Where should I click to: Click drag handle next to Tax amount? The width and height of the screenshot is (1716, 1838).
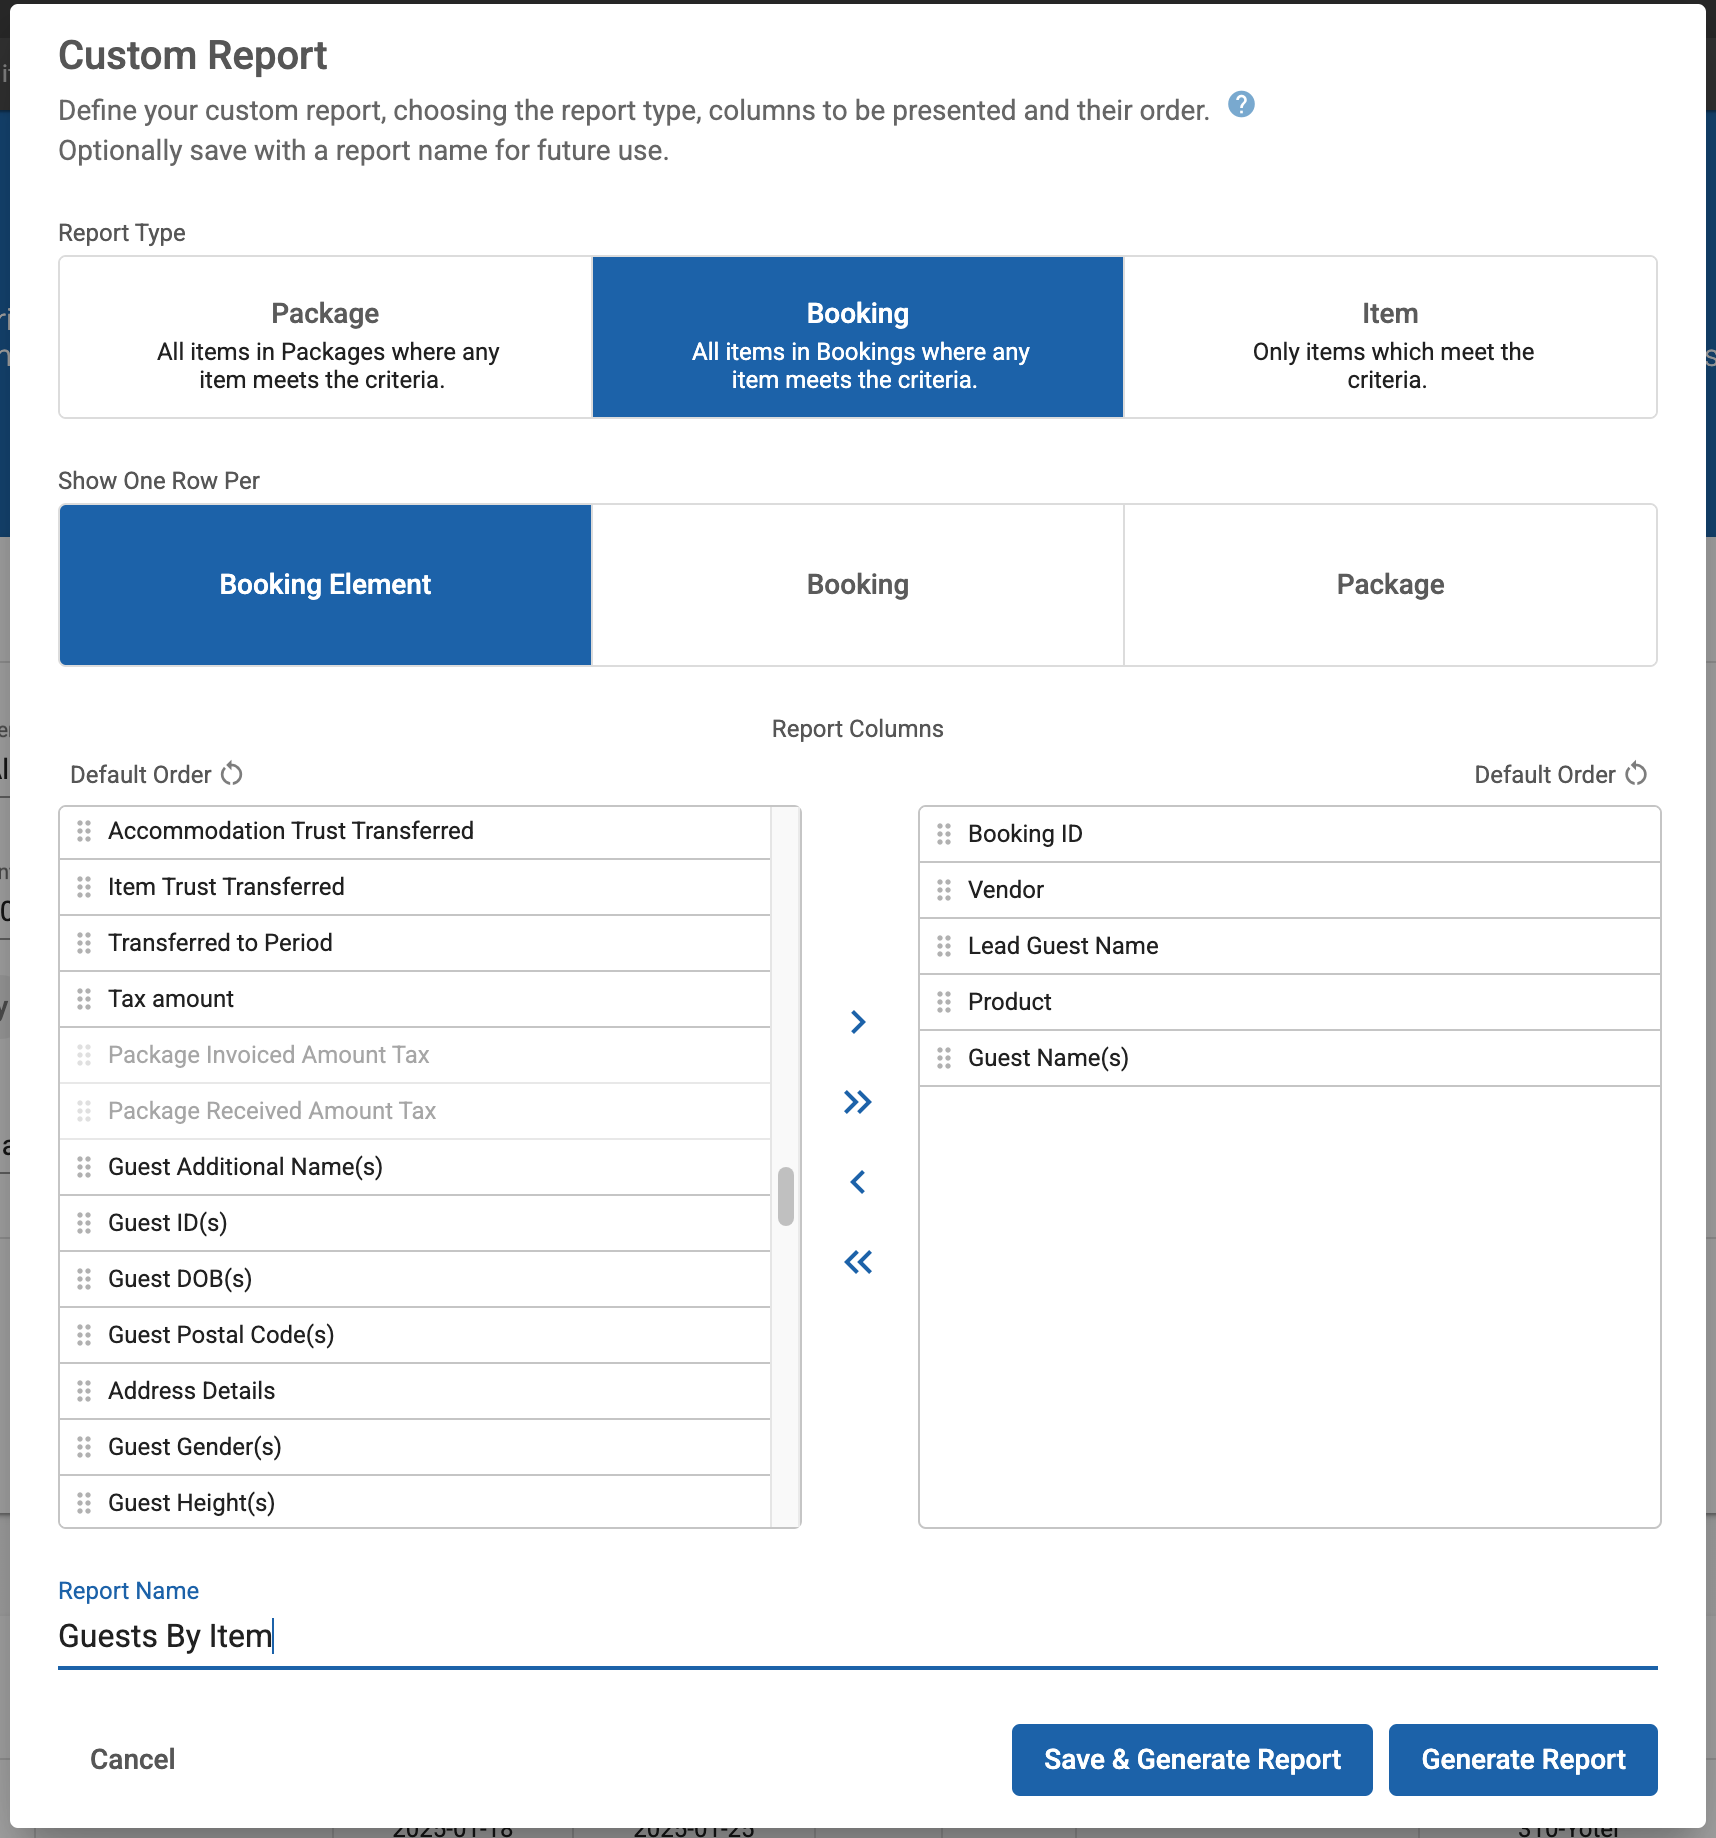click(x=84, y=999)
